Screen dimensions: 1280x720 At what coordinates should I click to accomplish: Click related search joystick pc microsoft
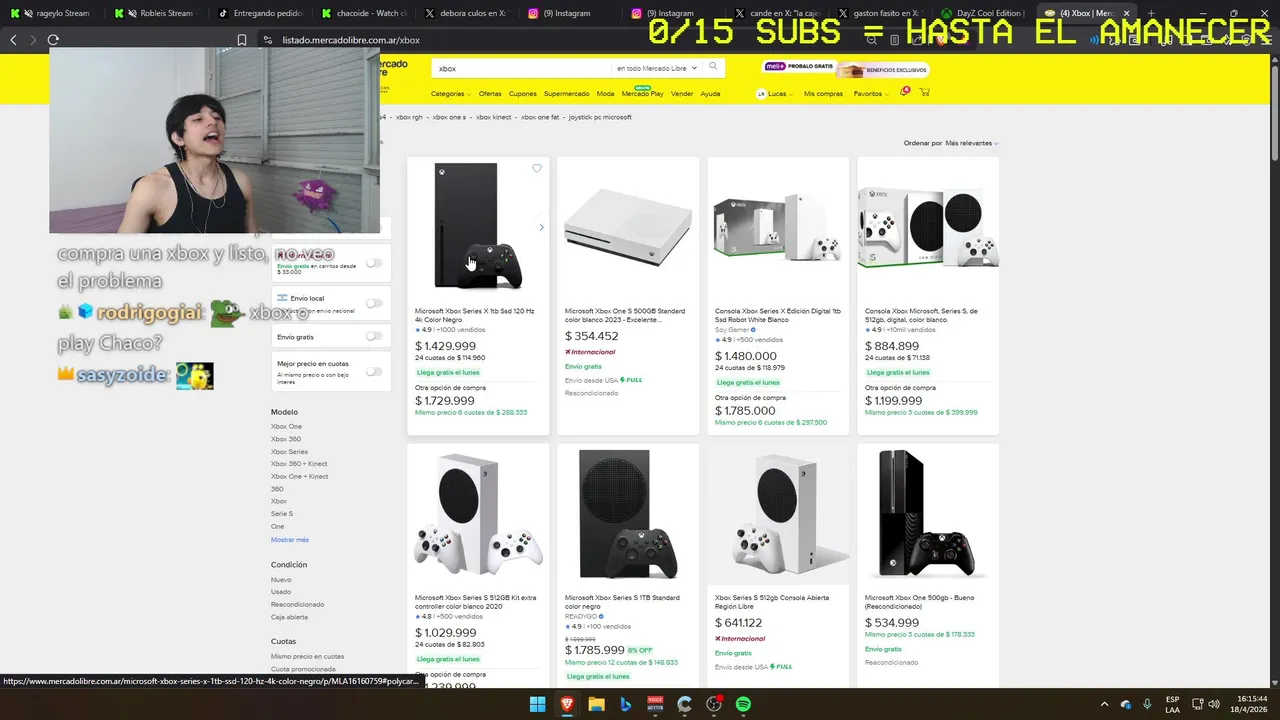pos(600,117)
